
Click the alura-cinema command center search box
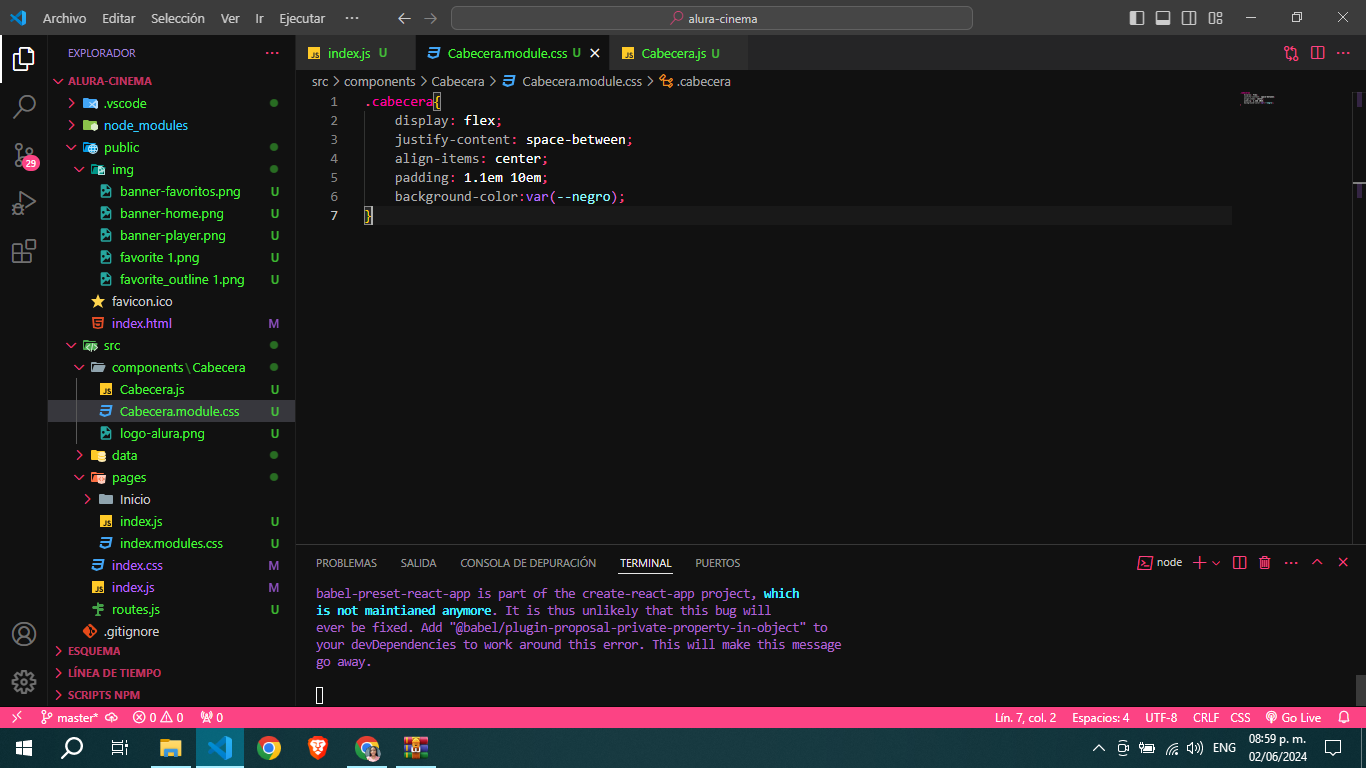click(x=711, y=18)
